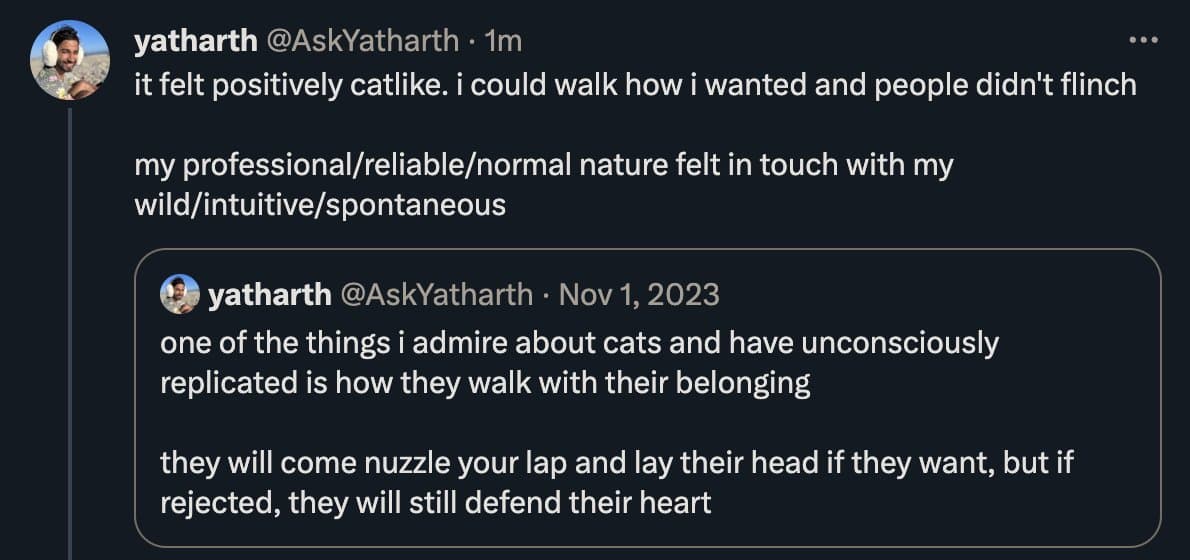Click the 'they will come nuzzle your lap' line
This screenshot has width=1190, height=560.
coord(617,463)
